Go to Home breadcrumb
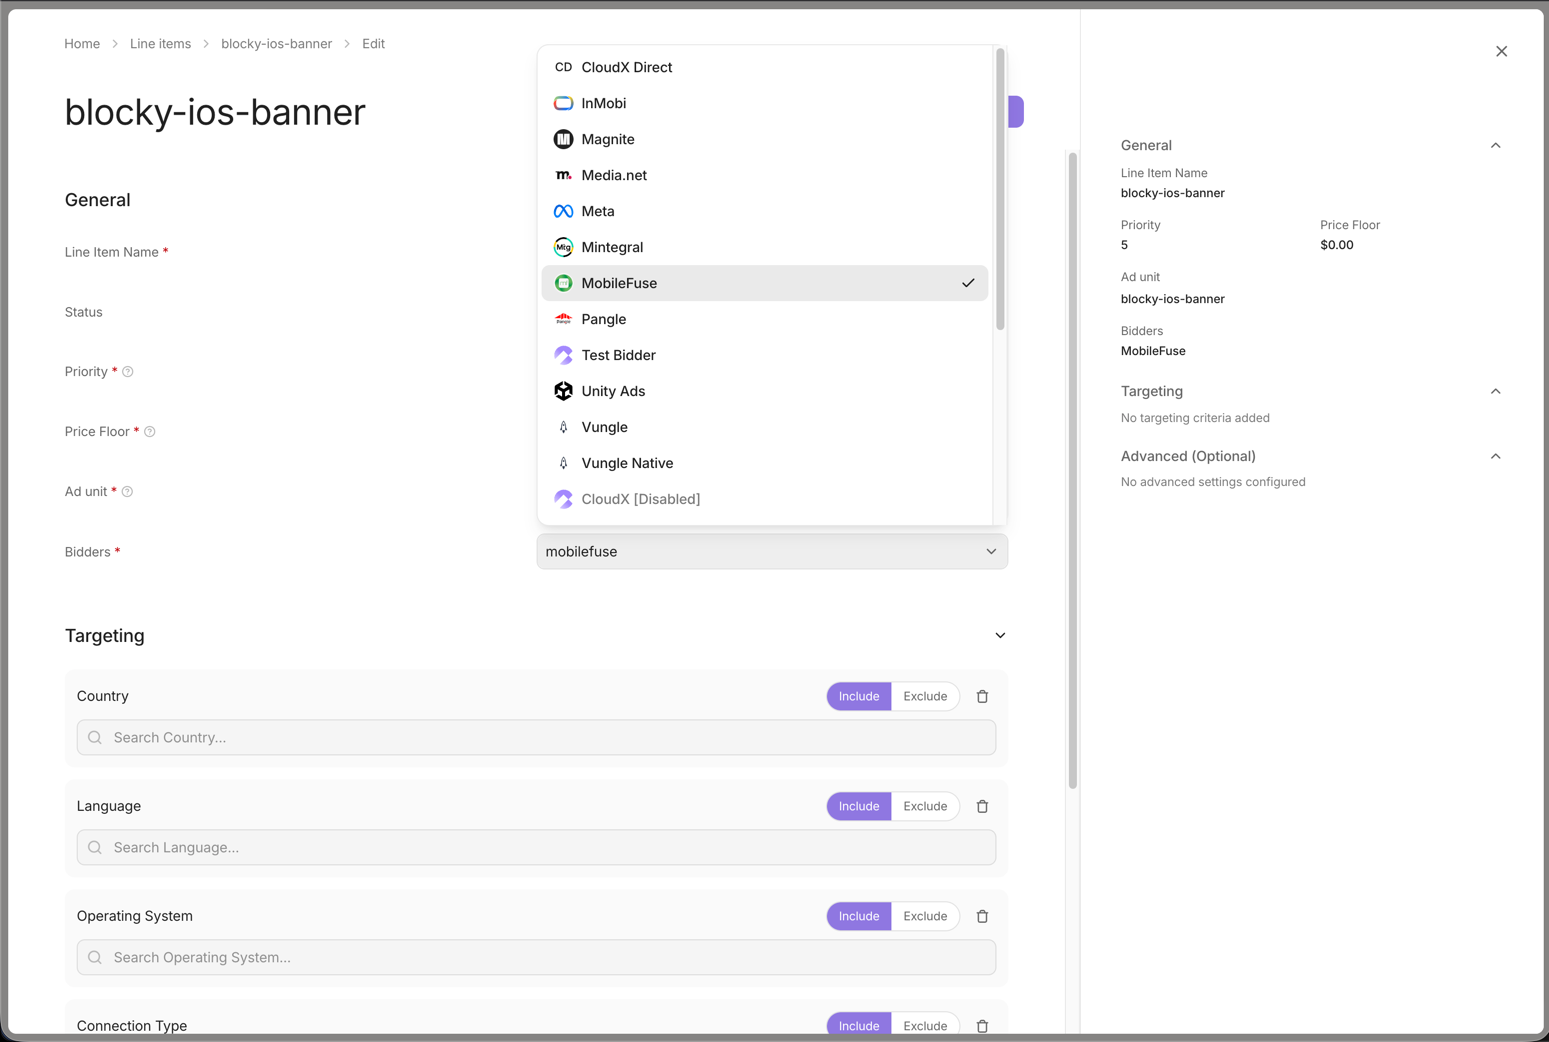1549x1042 pixels. click(82, 44)
